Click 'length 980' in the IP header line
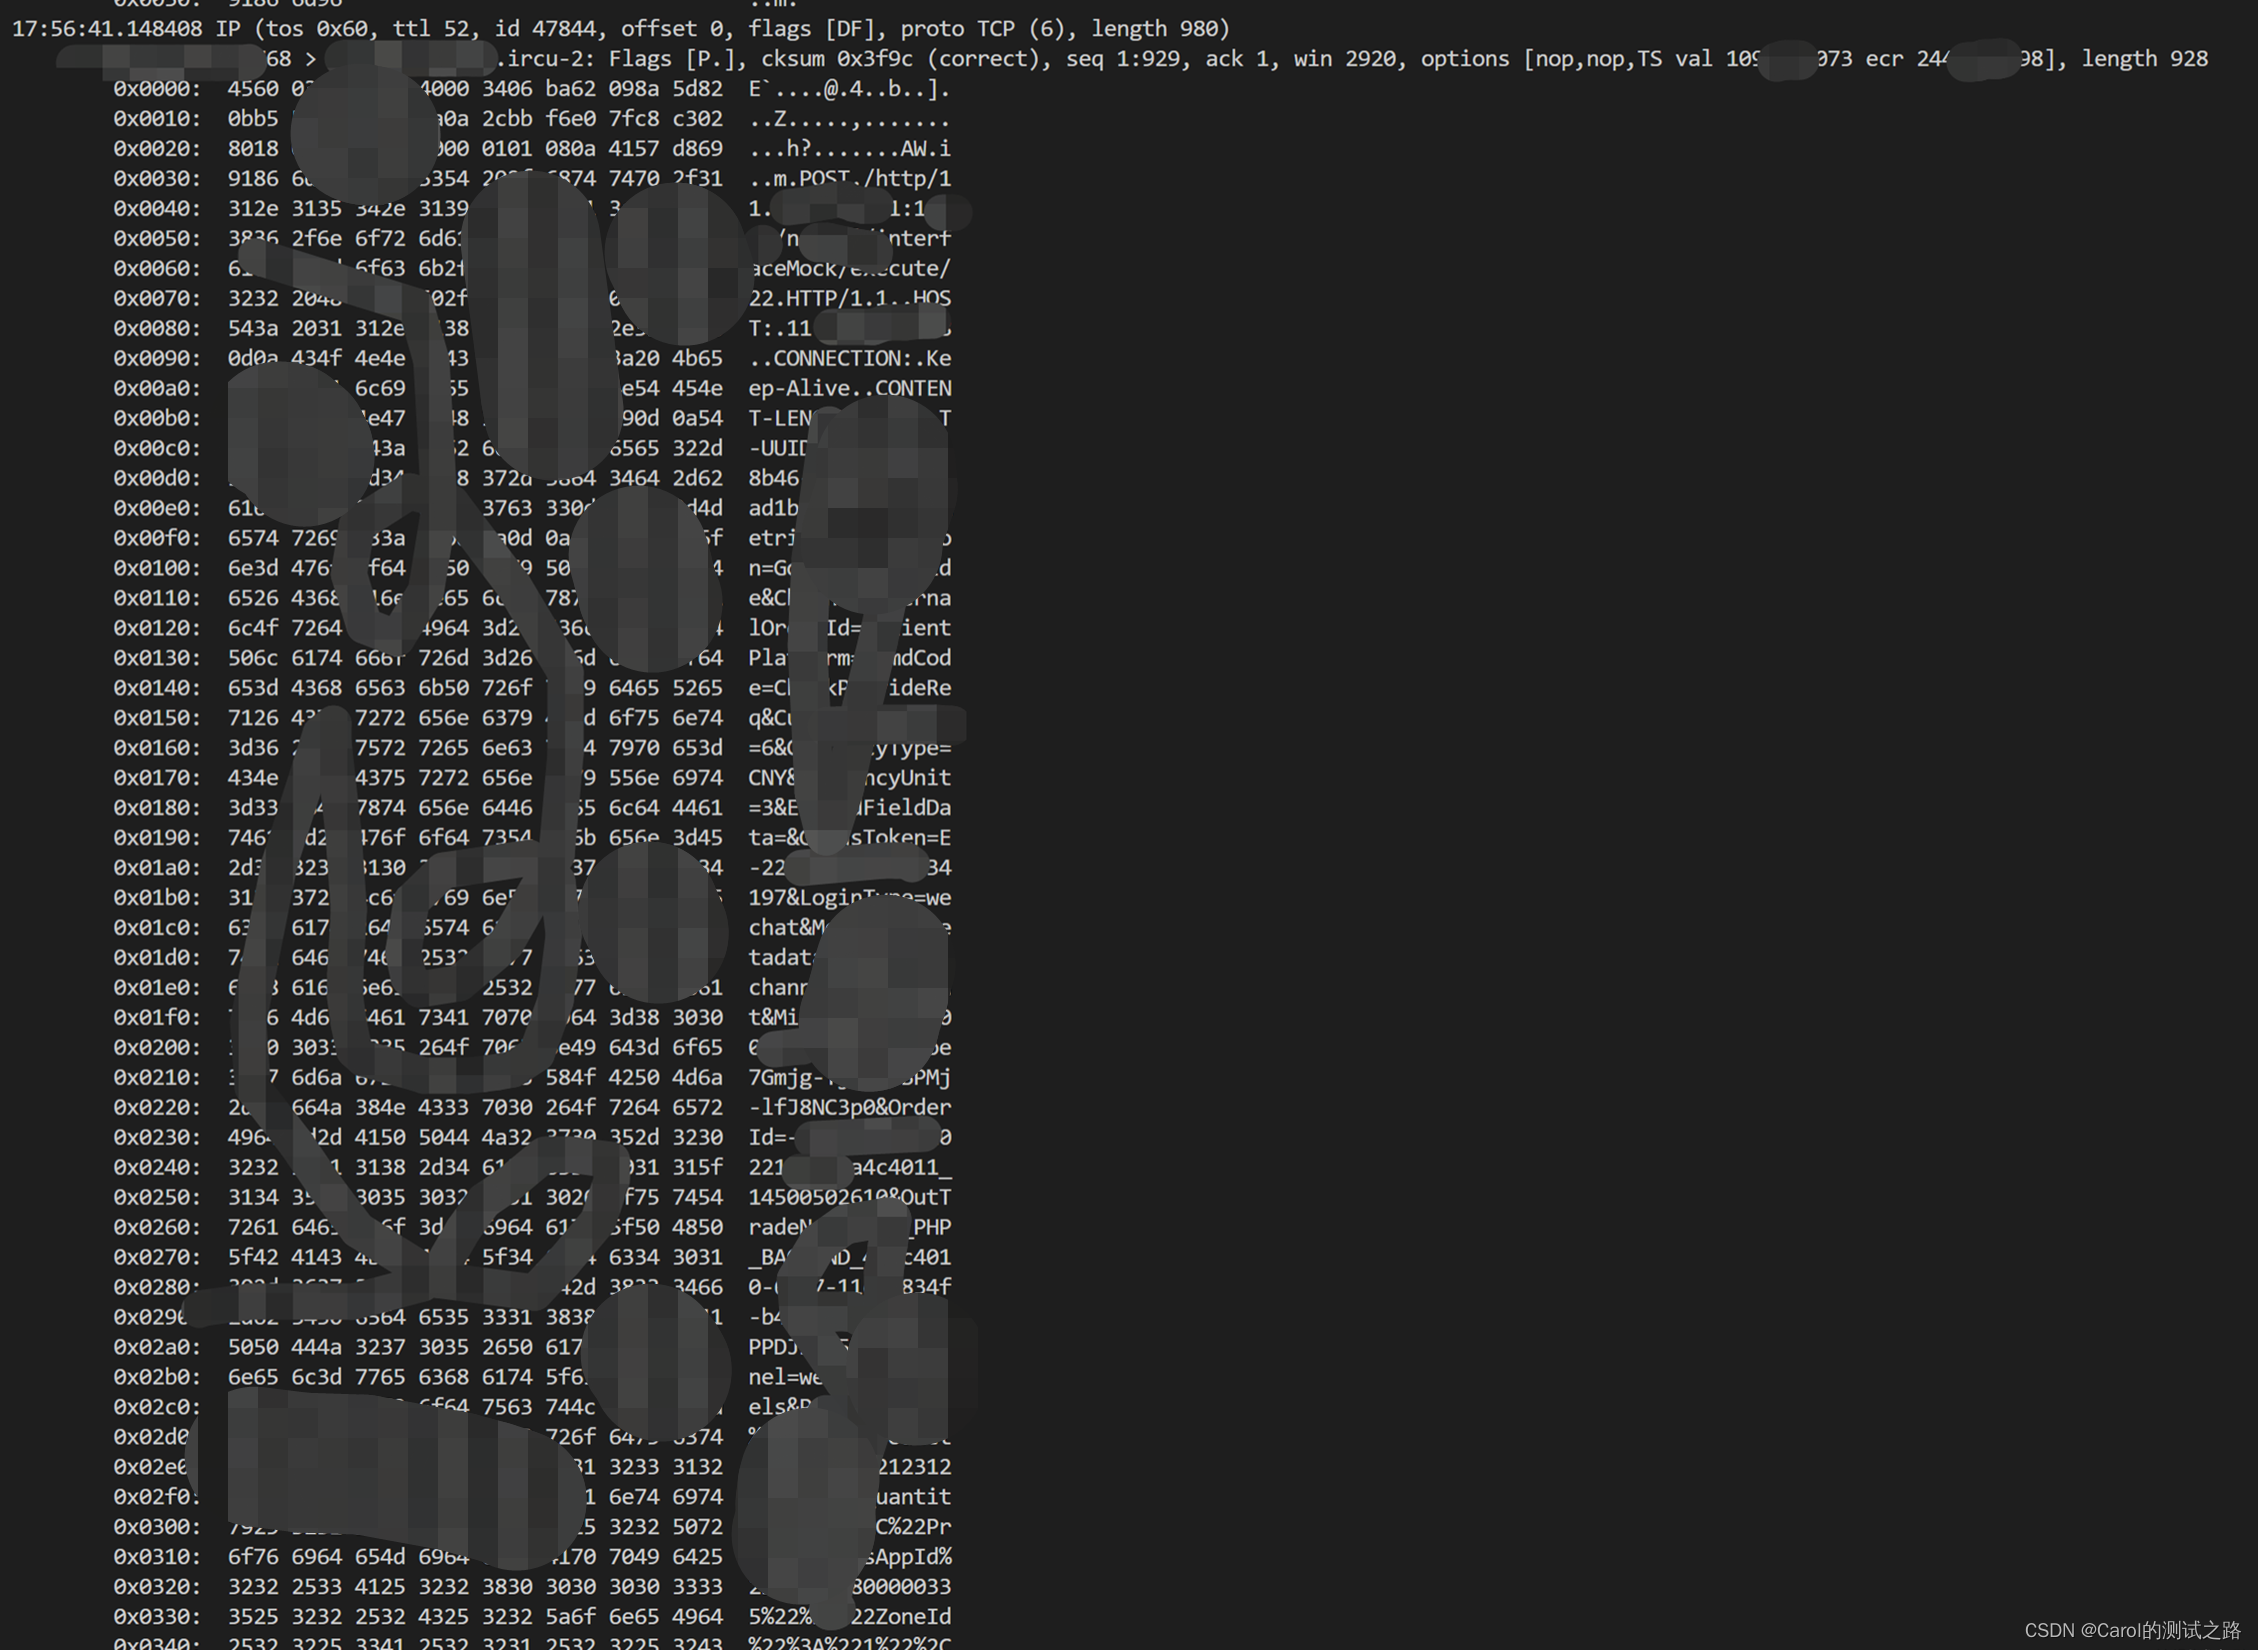2258x1650 pixels. 1157,29
